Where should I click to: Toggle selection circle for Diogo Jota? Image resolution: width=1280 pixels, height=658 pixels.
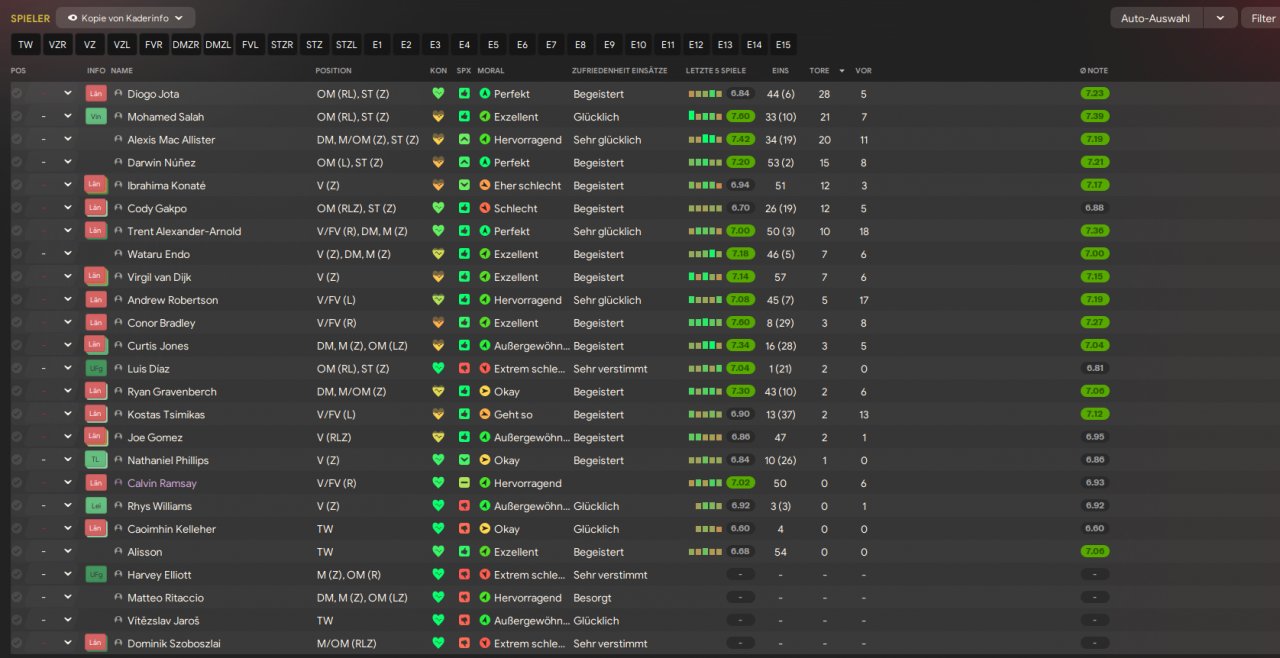click(16, 93)
